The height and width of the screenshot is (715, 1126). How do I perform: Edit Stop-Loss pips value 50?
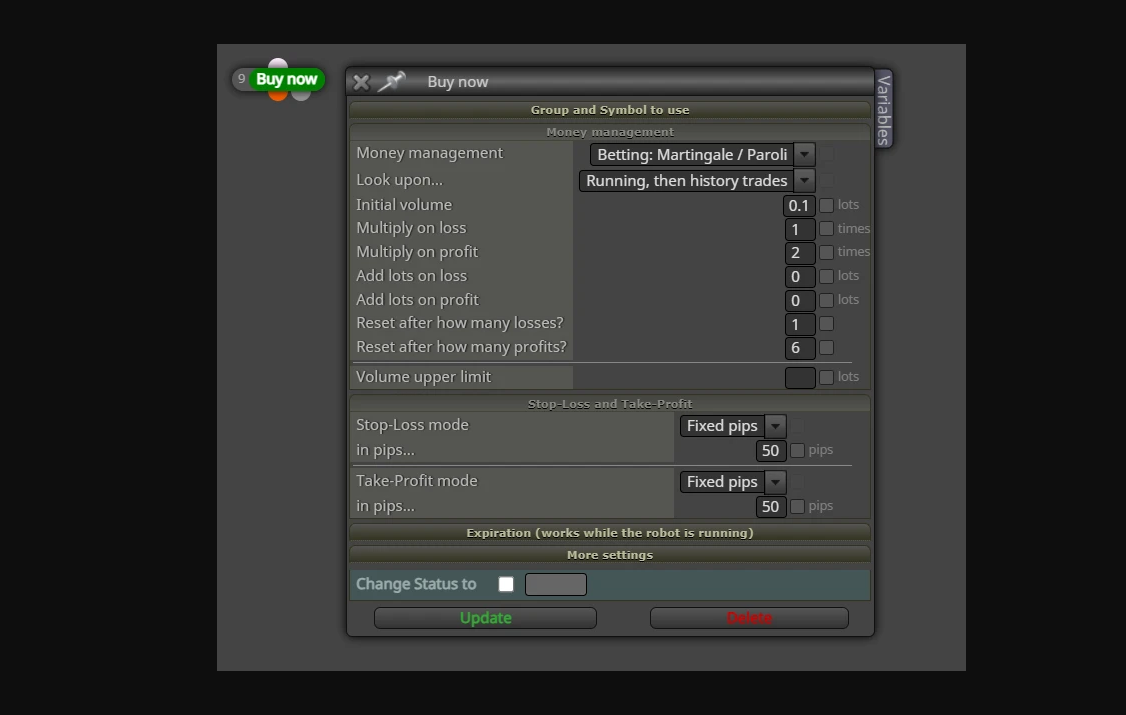click(x=771, y=450)
